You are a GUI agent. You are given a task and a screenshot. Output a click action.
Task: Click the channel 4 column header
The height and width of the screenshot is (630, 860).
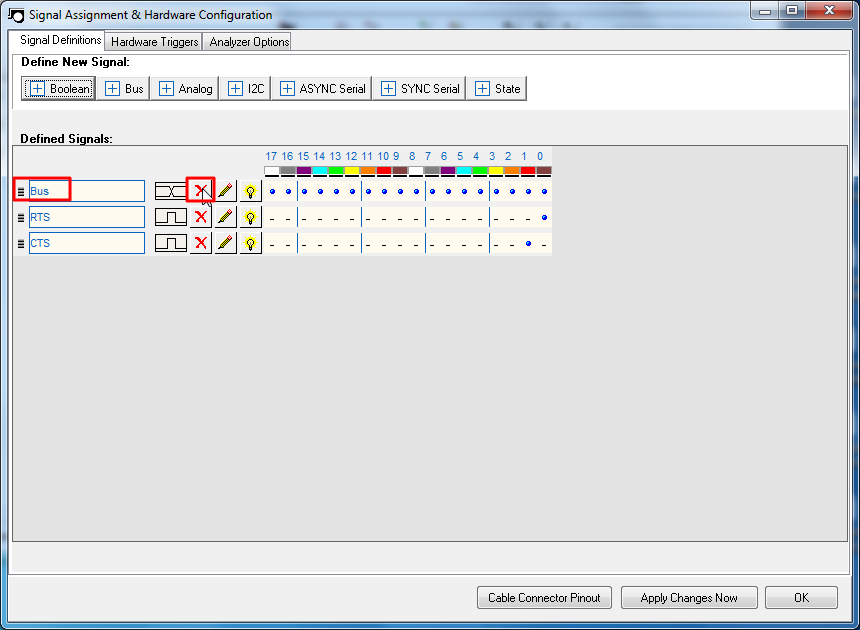[476, 156]
